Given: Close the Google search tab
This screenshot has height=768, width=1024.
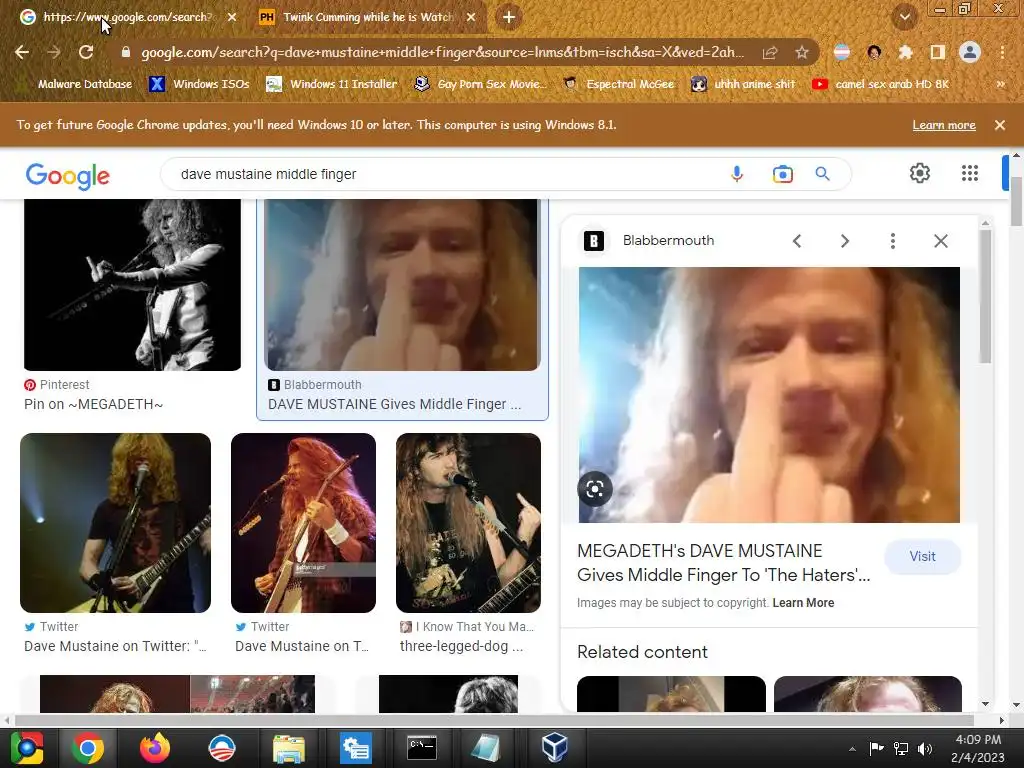Looking at the screenshot, I should pos(232,17).
